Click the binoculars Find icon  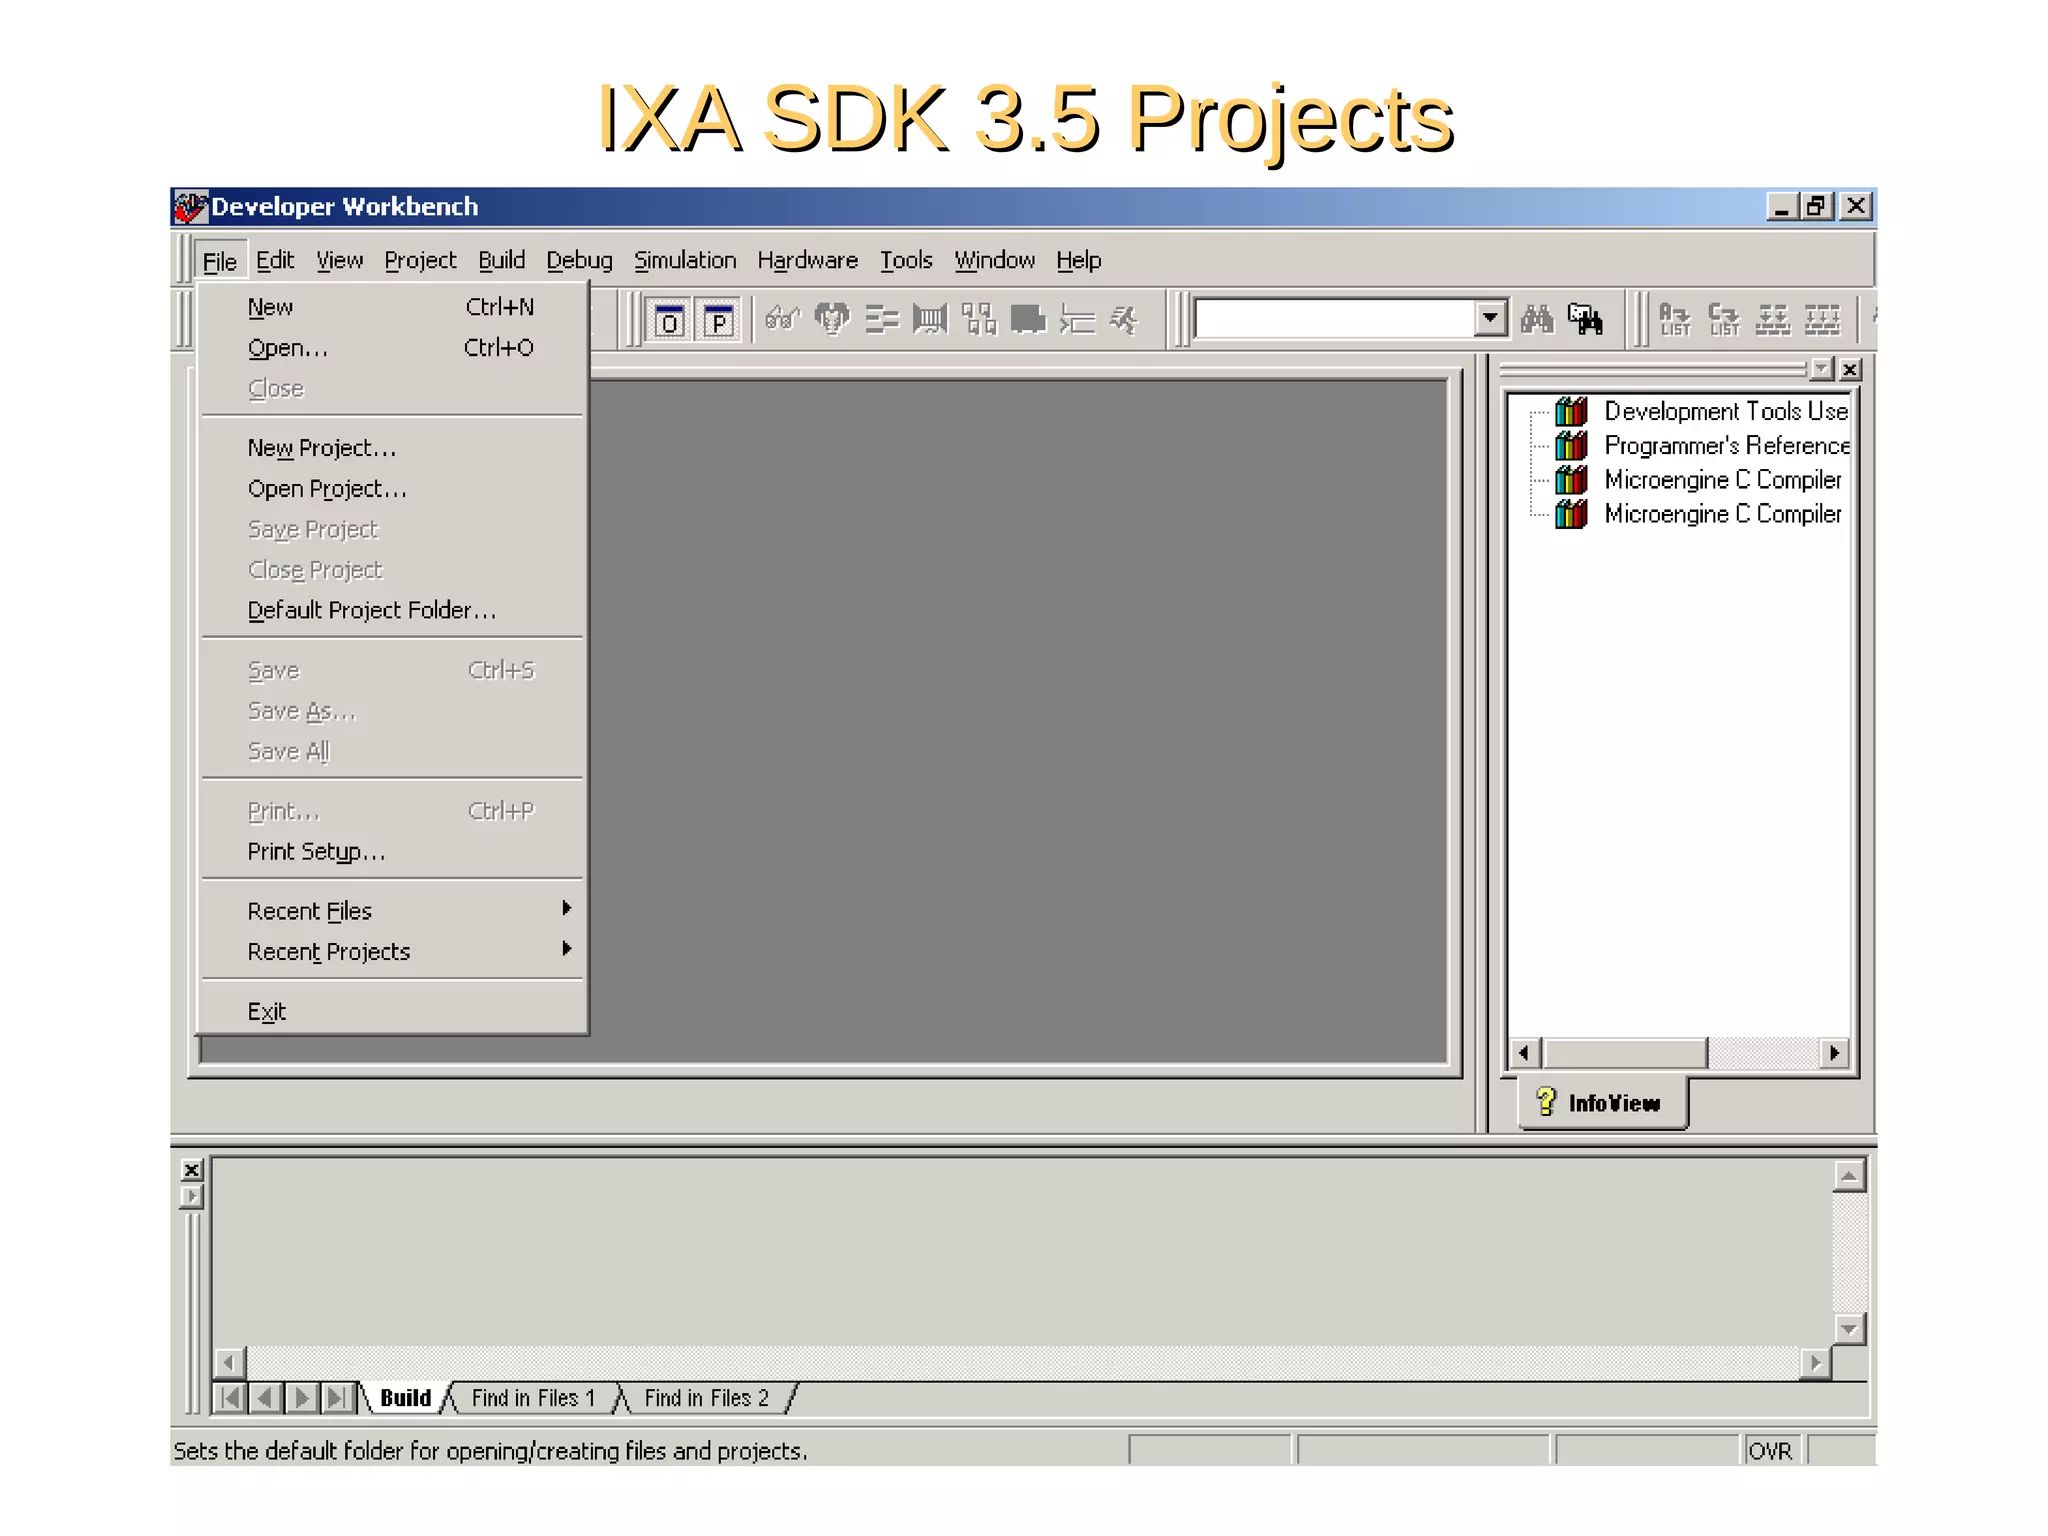(x=1537, y=320)
